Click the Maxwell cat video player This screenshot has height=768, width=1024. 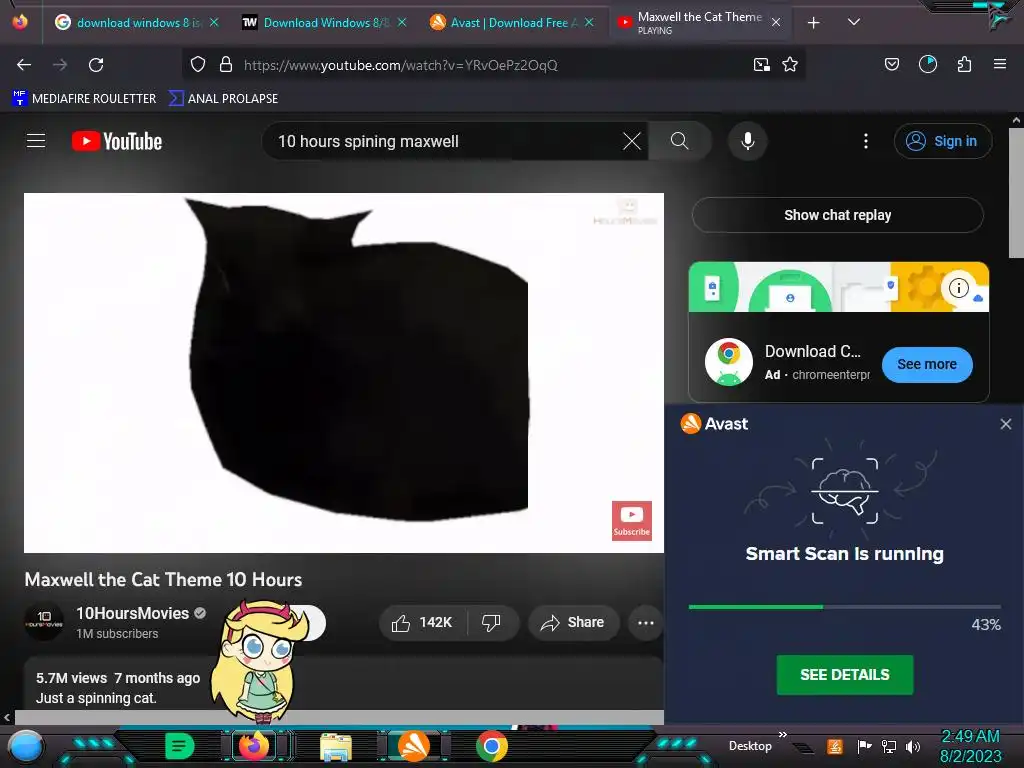(344, 373)
